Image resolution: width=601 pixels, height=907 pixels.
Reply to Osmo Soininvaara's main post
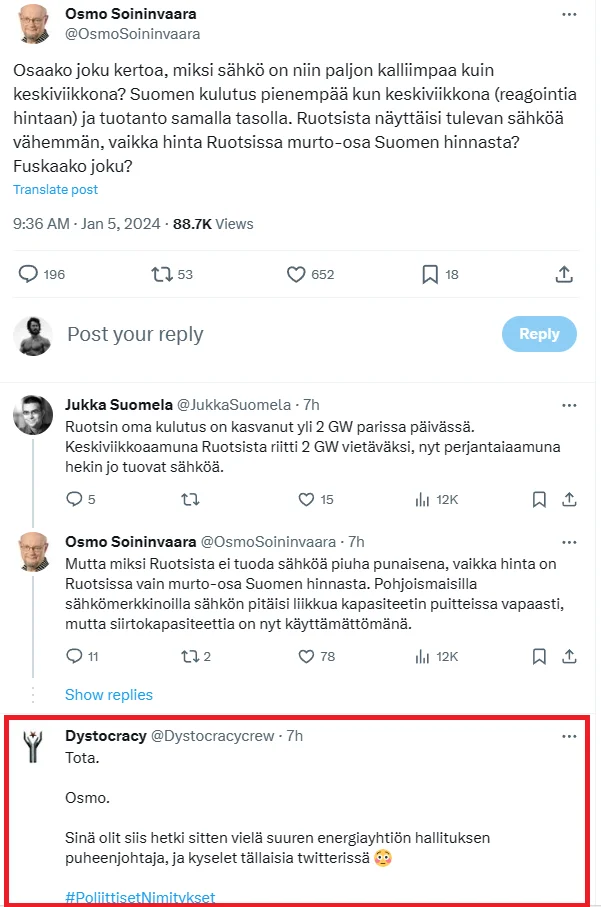29,274
